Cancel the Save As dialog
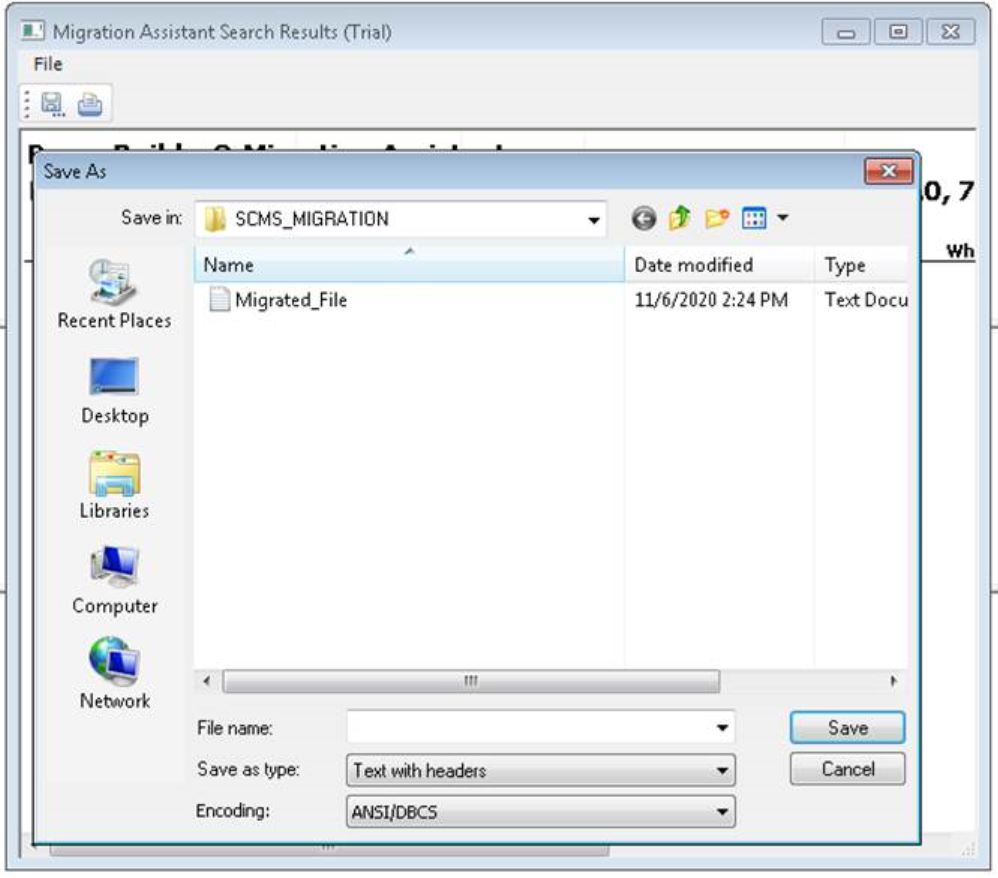 [847, 769]
